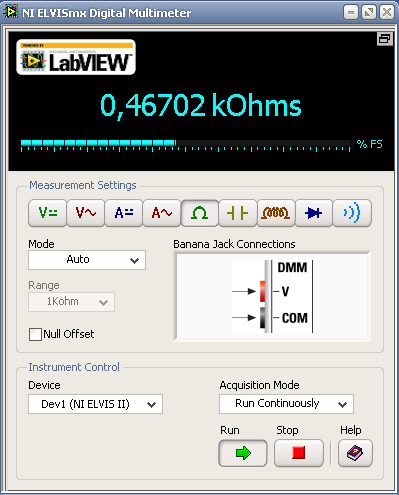Screen dimensions: 399x495
Task: Click the % FS bar graph
Action: (185, 145)
